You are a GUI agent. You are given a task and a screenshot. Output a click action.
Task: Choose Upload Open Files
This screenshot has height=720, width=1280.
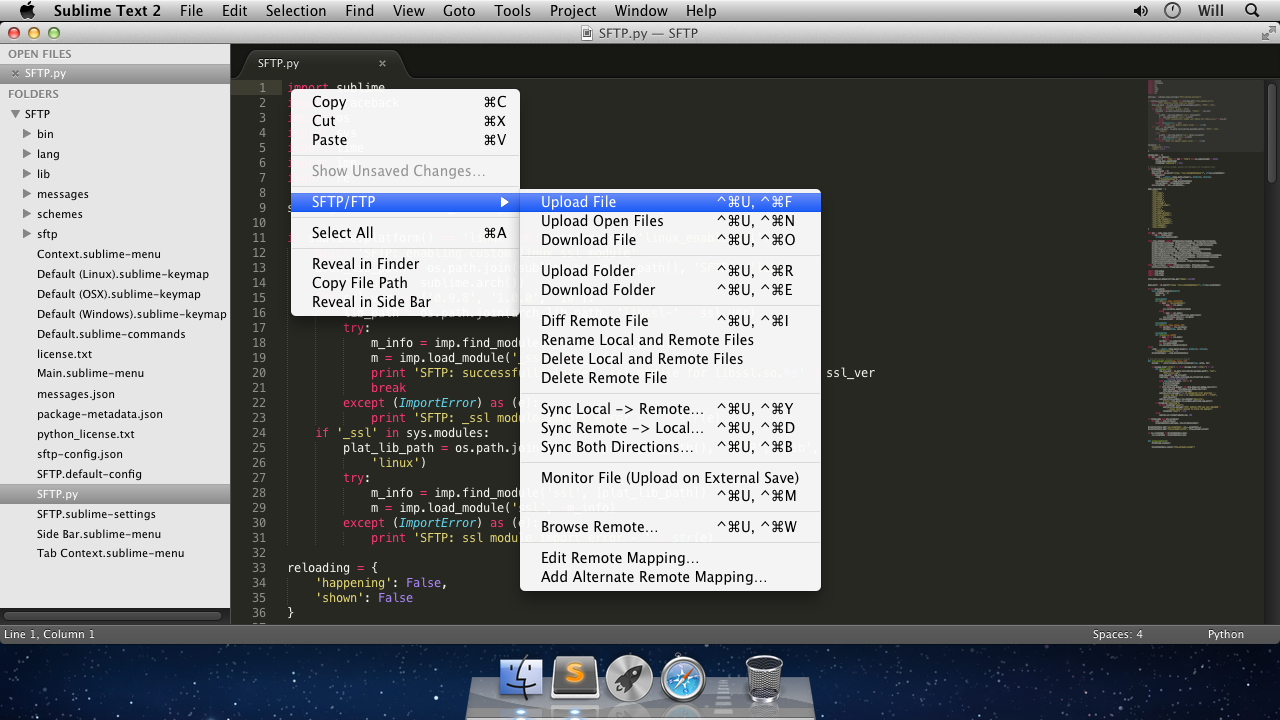pyautogui.click(x=670, y=221)
